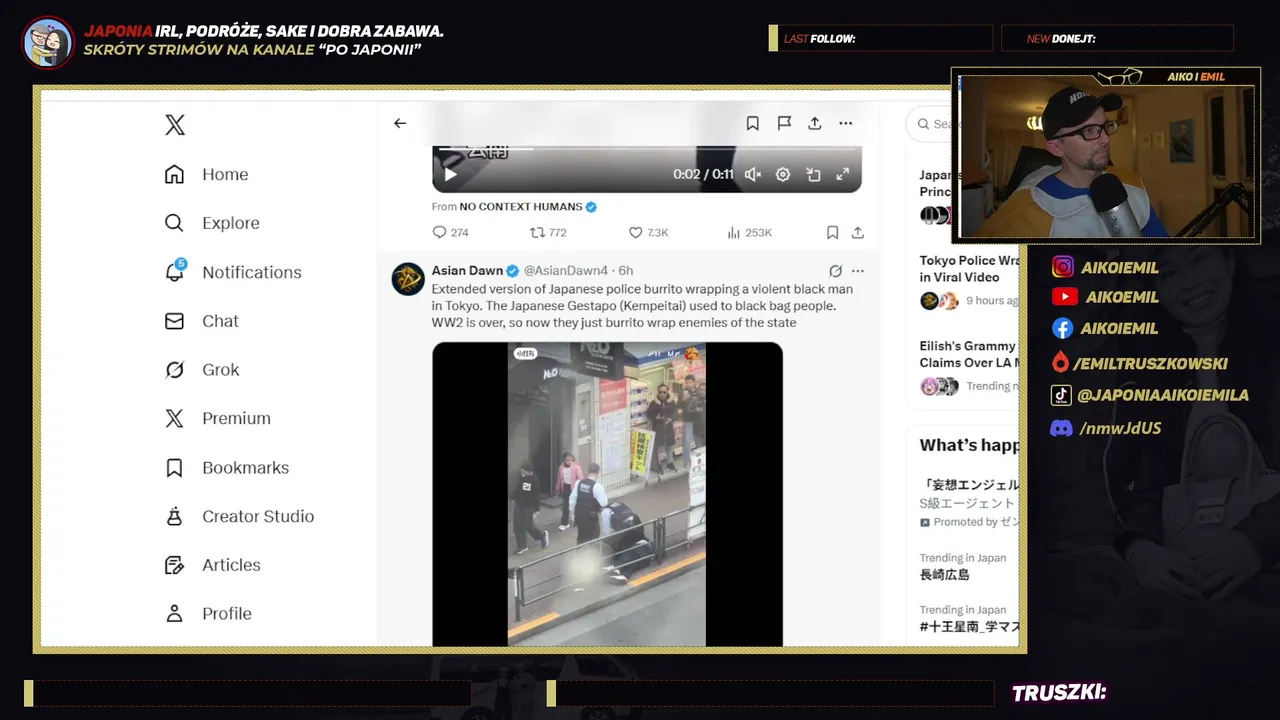Click YouTube AIKOEMIL overlay icon

coord(1064,297)
